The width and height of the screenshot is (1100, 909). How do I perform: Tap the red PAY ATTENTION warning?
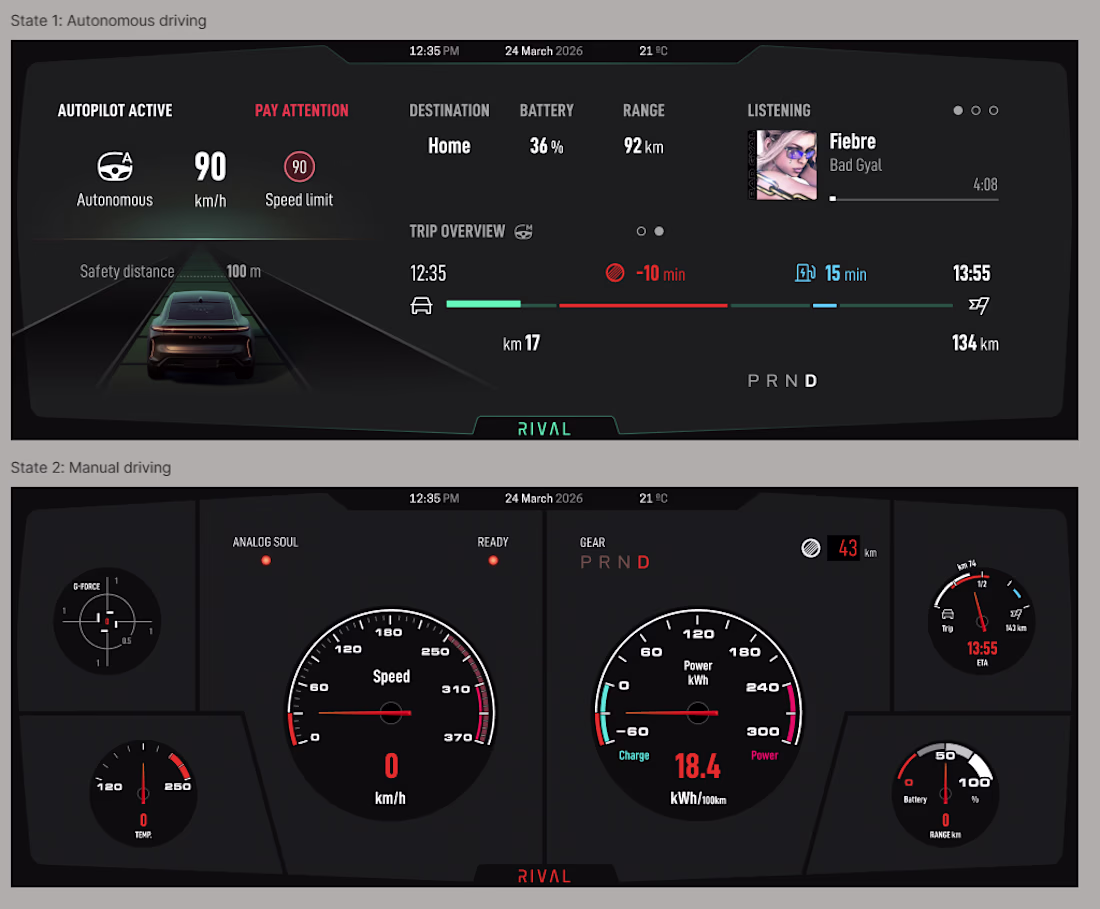[302, 110]
